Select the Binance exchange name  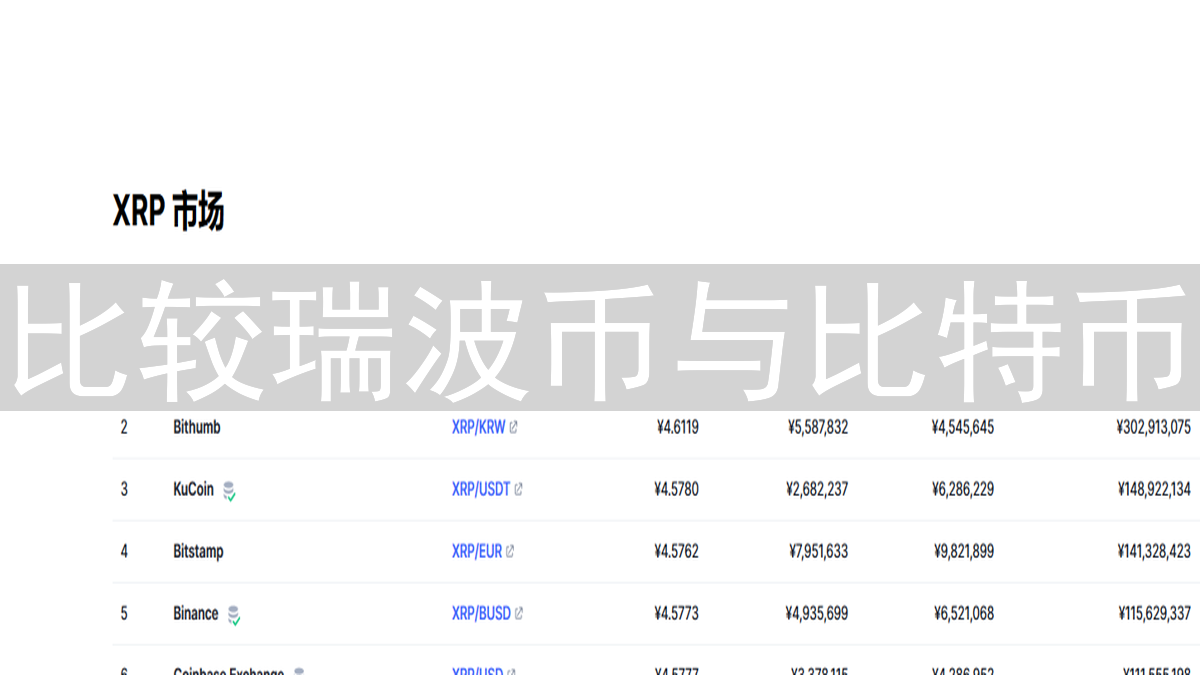tap(196, 613)
